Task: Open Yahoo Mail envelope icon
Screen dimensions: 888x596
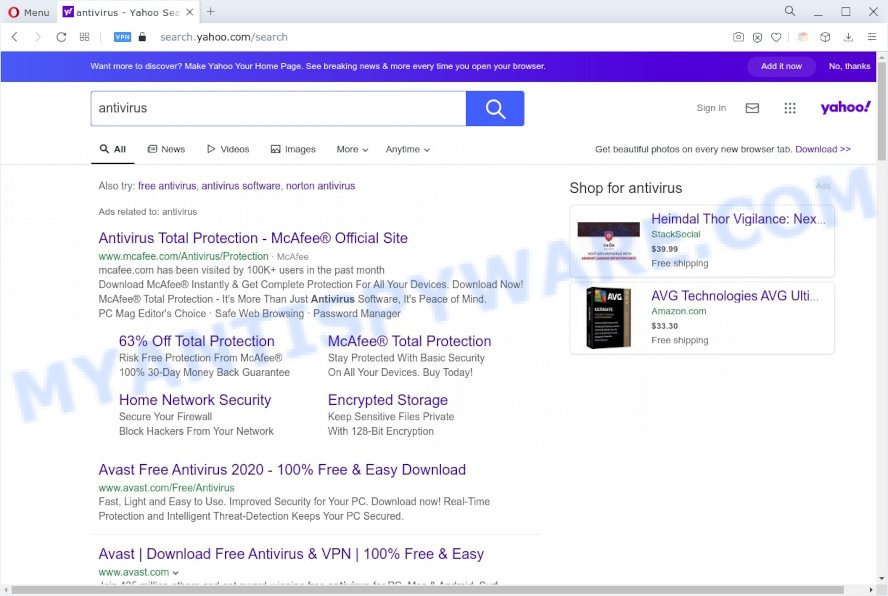Action: [x=752, y=108]
